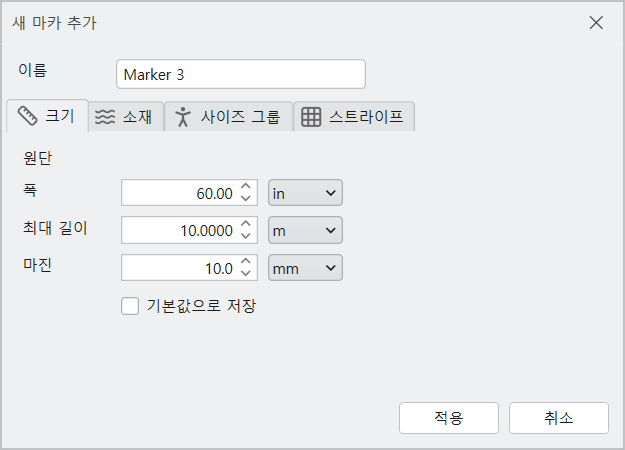This screenshot has height=450, width=625.
Task: Click the 최대 길이 field showing 10.0000
Action: [x=189, y=230]
